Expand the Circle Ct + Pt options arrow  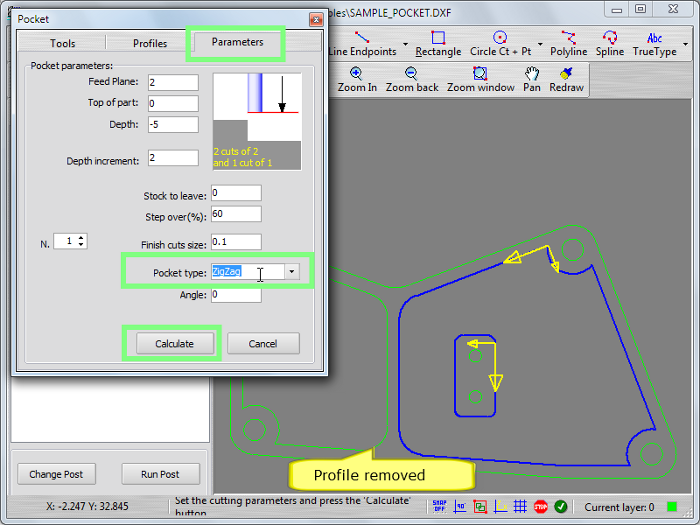[540, 46]
